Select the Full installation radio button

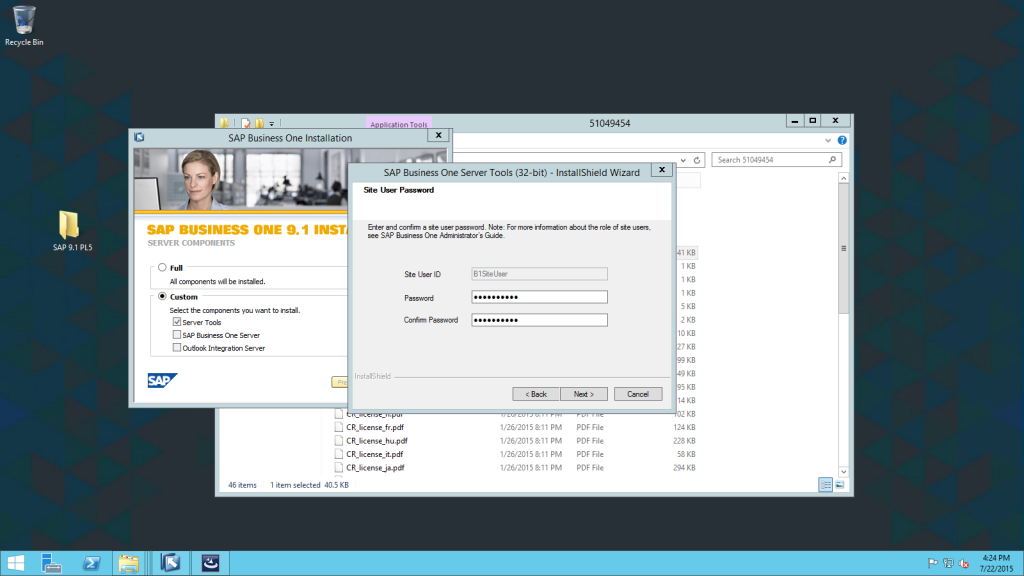point(162,267)
